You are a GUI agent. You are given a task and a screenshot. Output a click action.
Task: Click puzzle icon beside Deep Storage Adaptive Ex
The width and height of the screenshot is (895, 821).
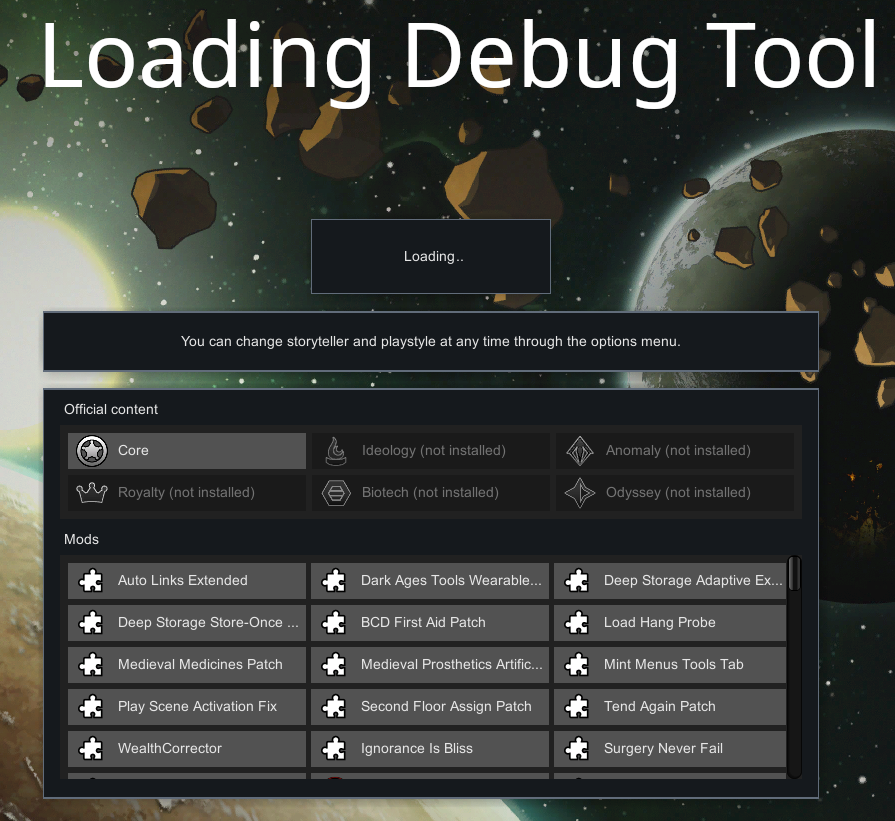pos(578,581)
